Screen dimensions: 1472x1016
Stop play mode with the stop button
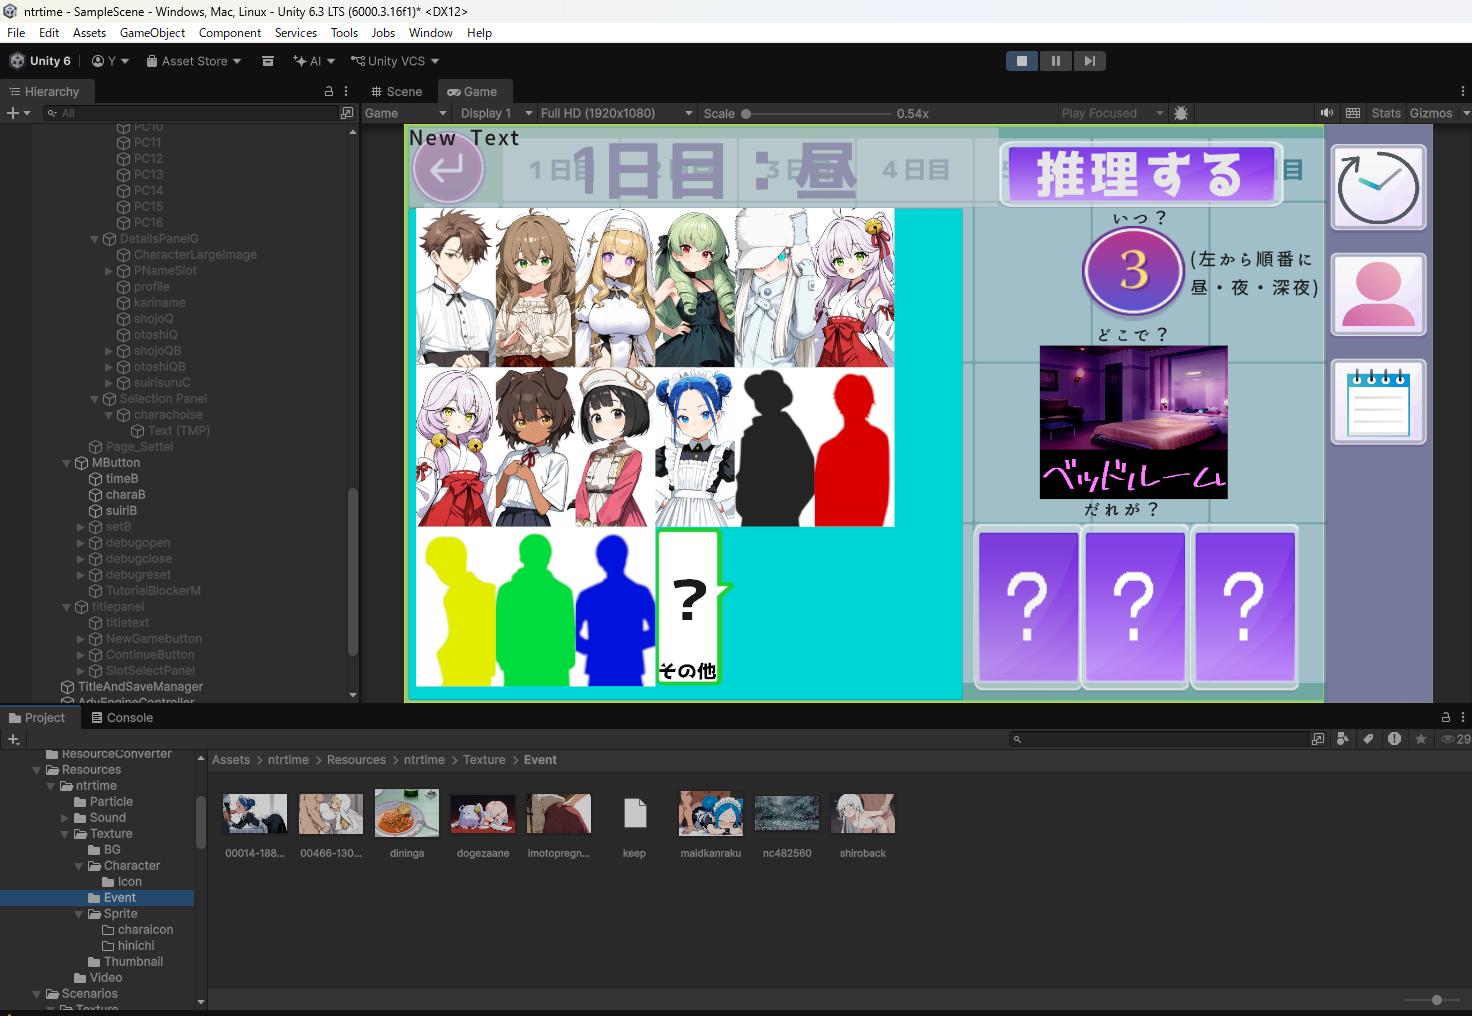tap(1022, 61)
